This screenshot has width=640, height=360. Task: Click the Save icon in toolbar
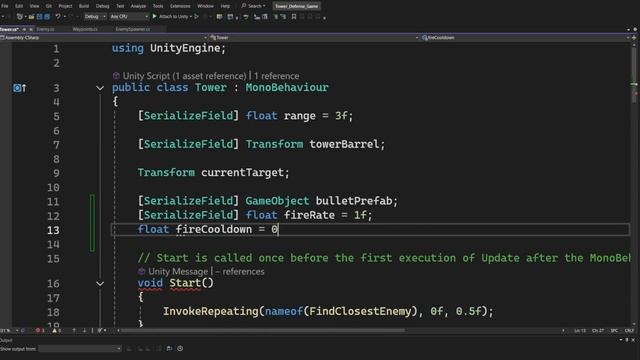[x=40, y=17]
